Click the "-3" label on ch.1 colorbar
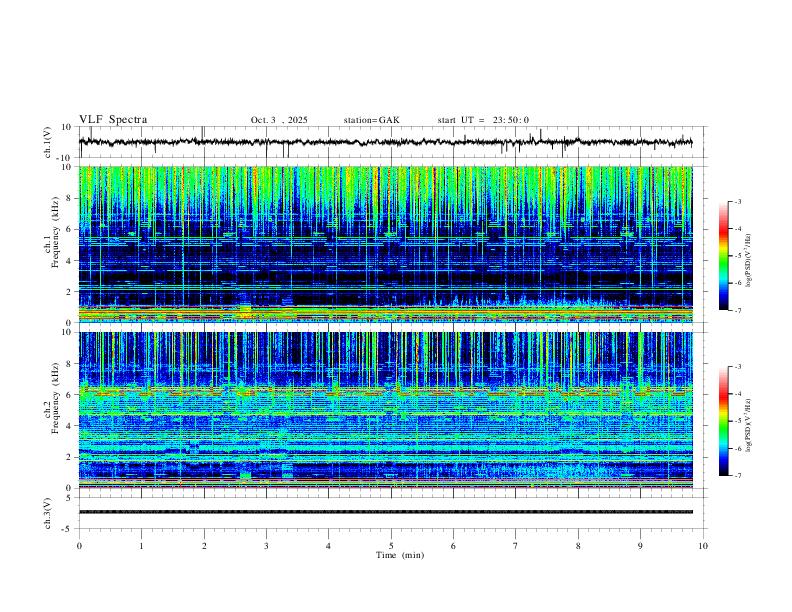792x612 pixels. click(x=738, y=201)
